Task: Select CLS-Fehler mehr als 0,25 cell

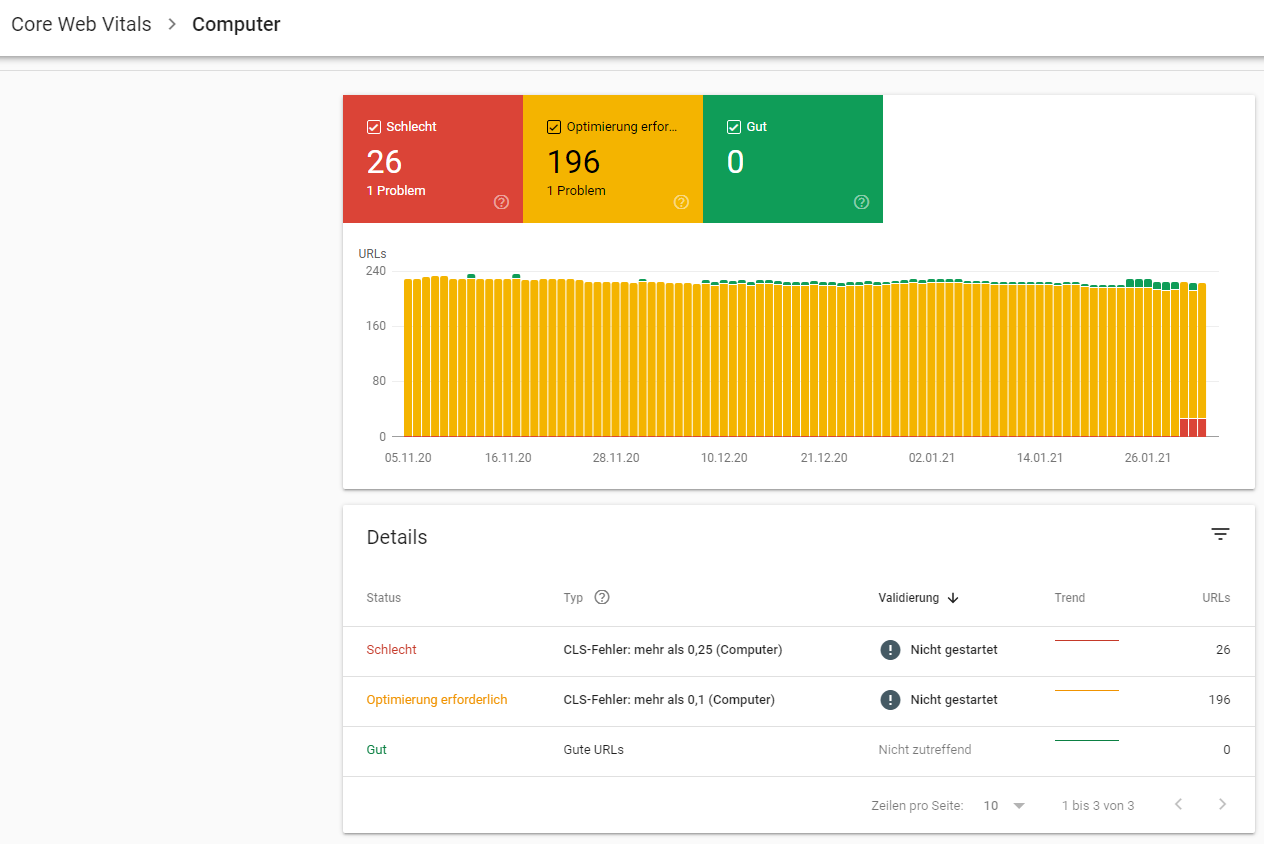Action: pyautogui.click(x=673, y=650)
